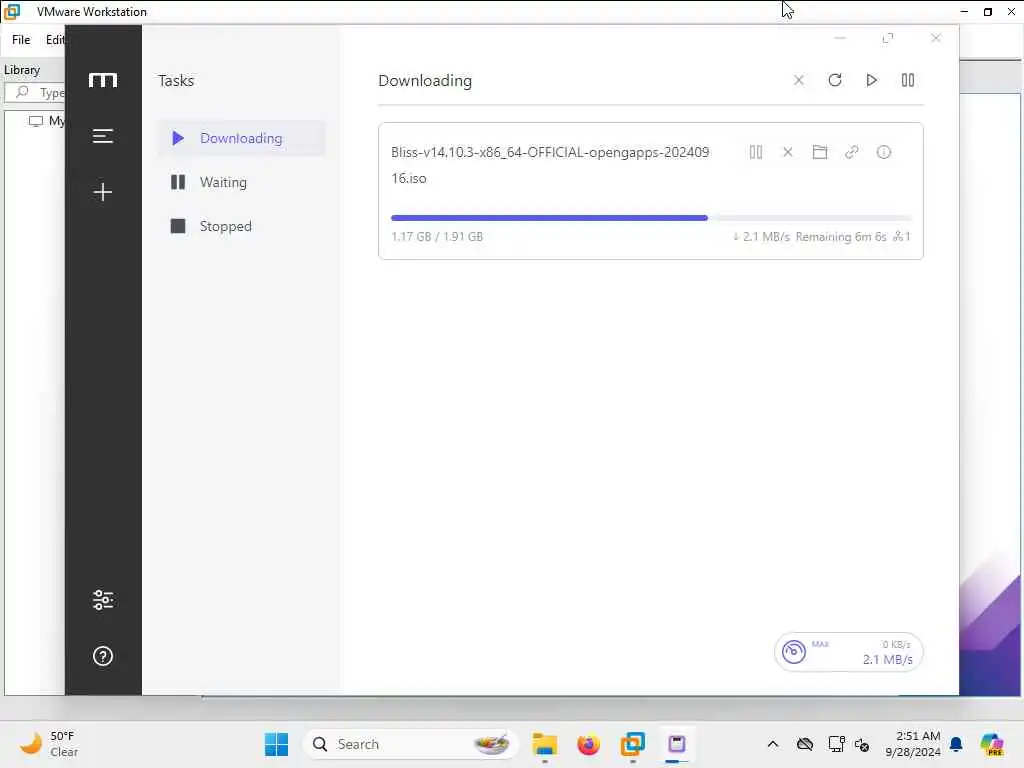Click the 1.17 GB / 1.91 GB size text
Screen dimensions: 1024x768
(437, 236)
